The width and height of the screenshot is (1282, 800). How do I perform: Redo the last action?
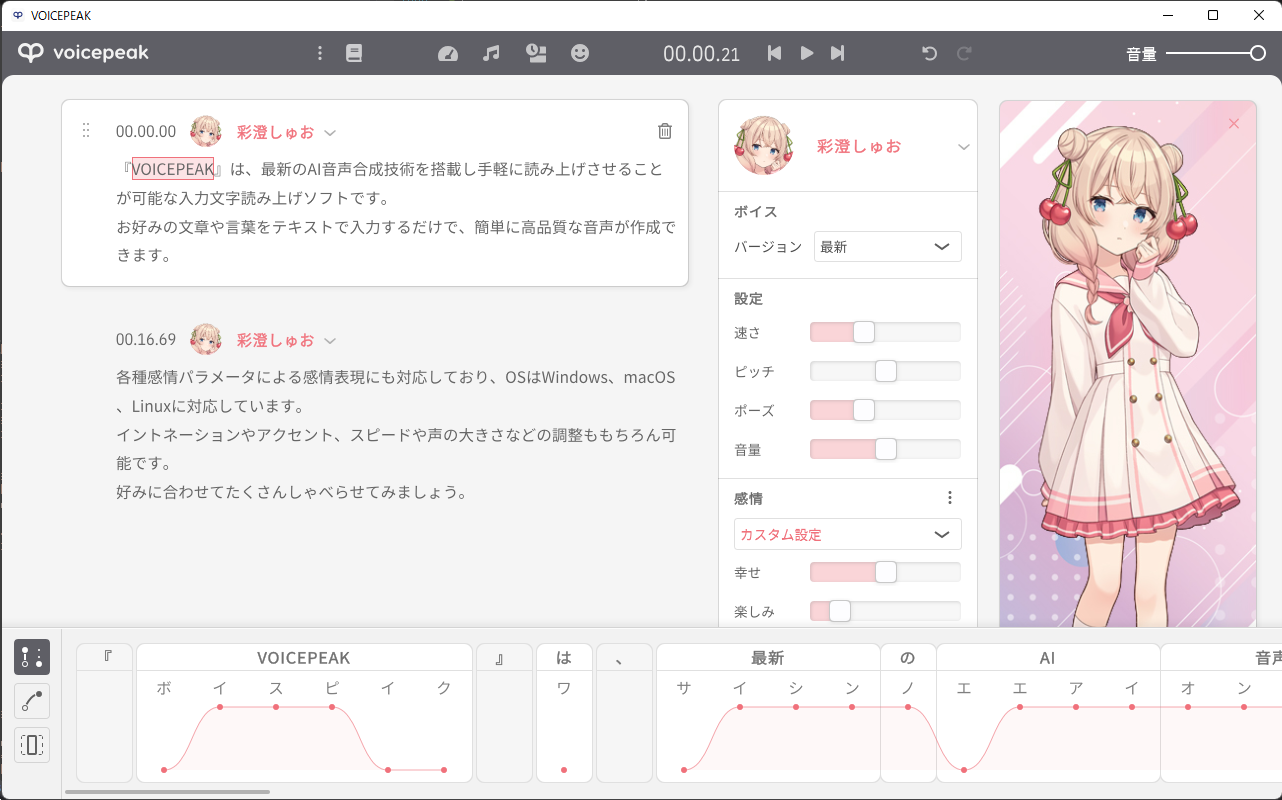(x=964, y=53)
